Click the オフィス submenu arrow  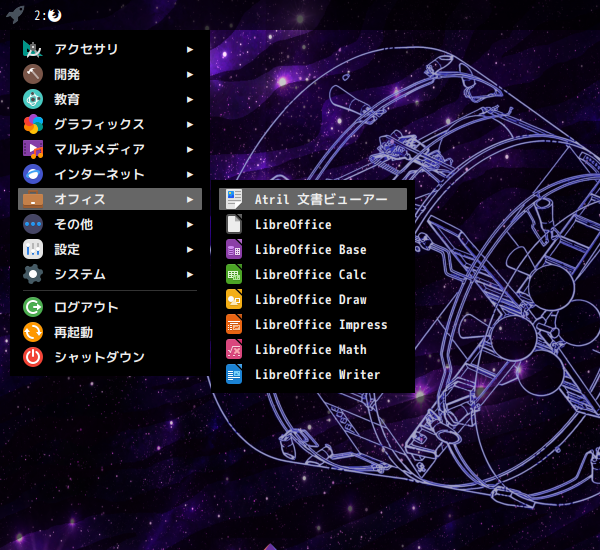(190, 199)
